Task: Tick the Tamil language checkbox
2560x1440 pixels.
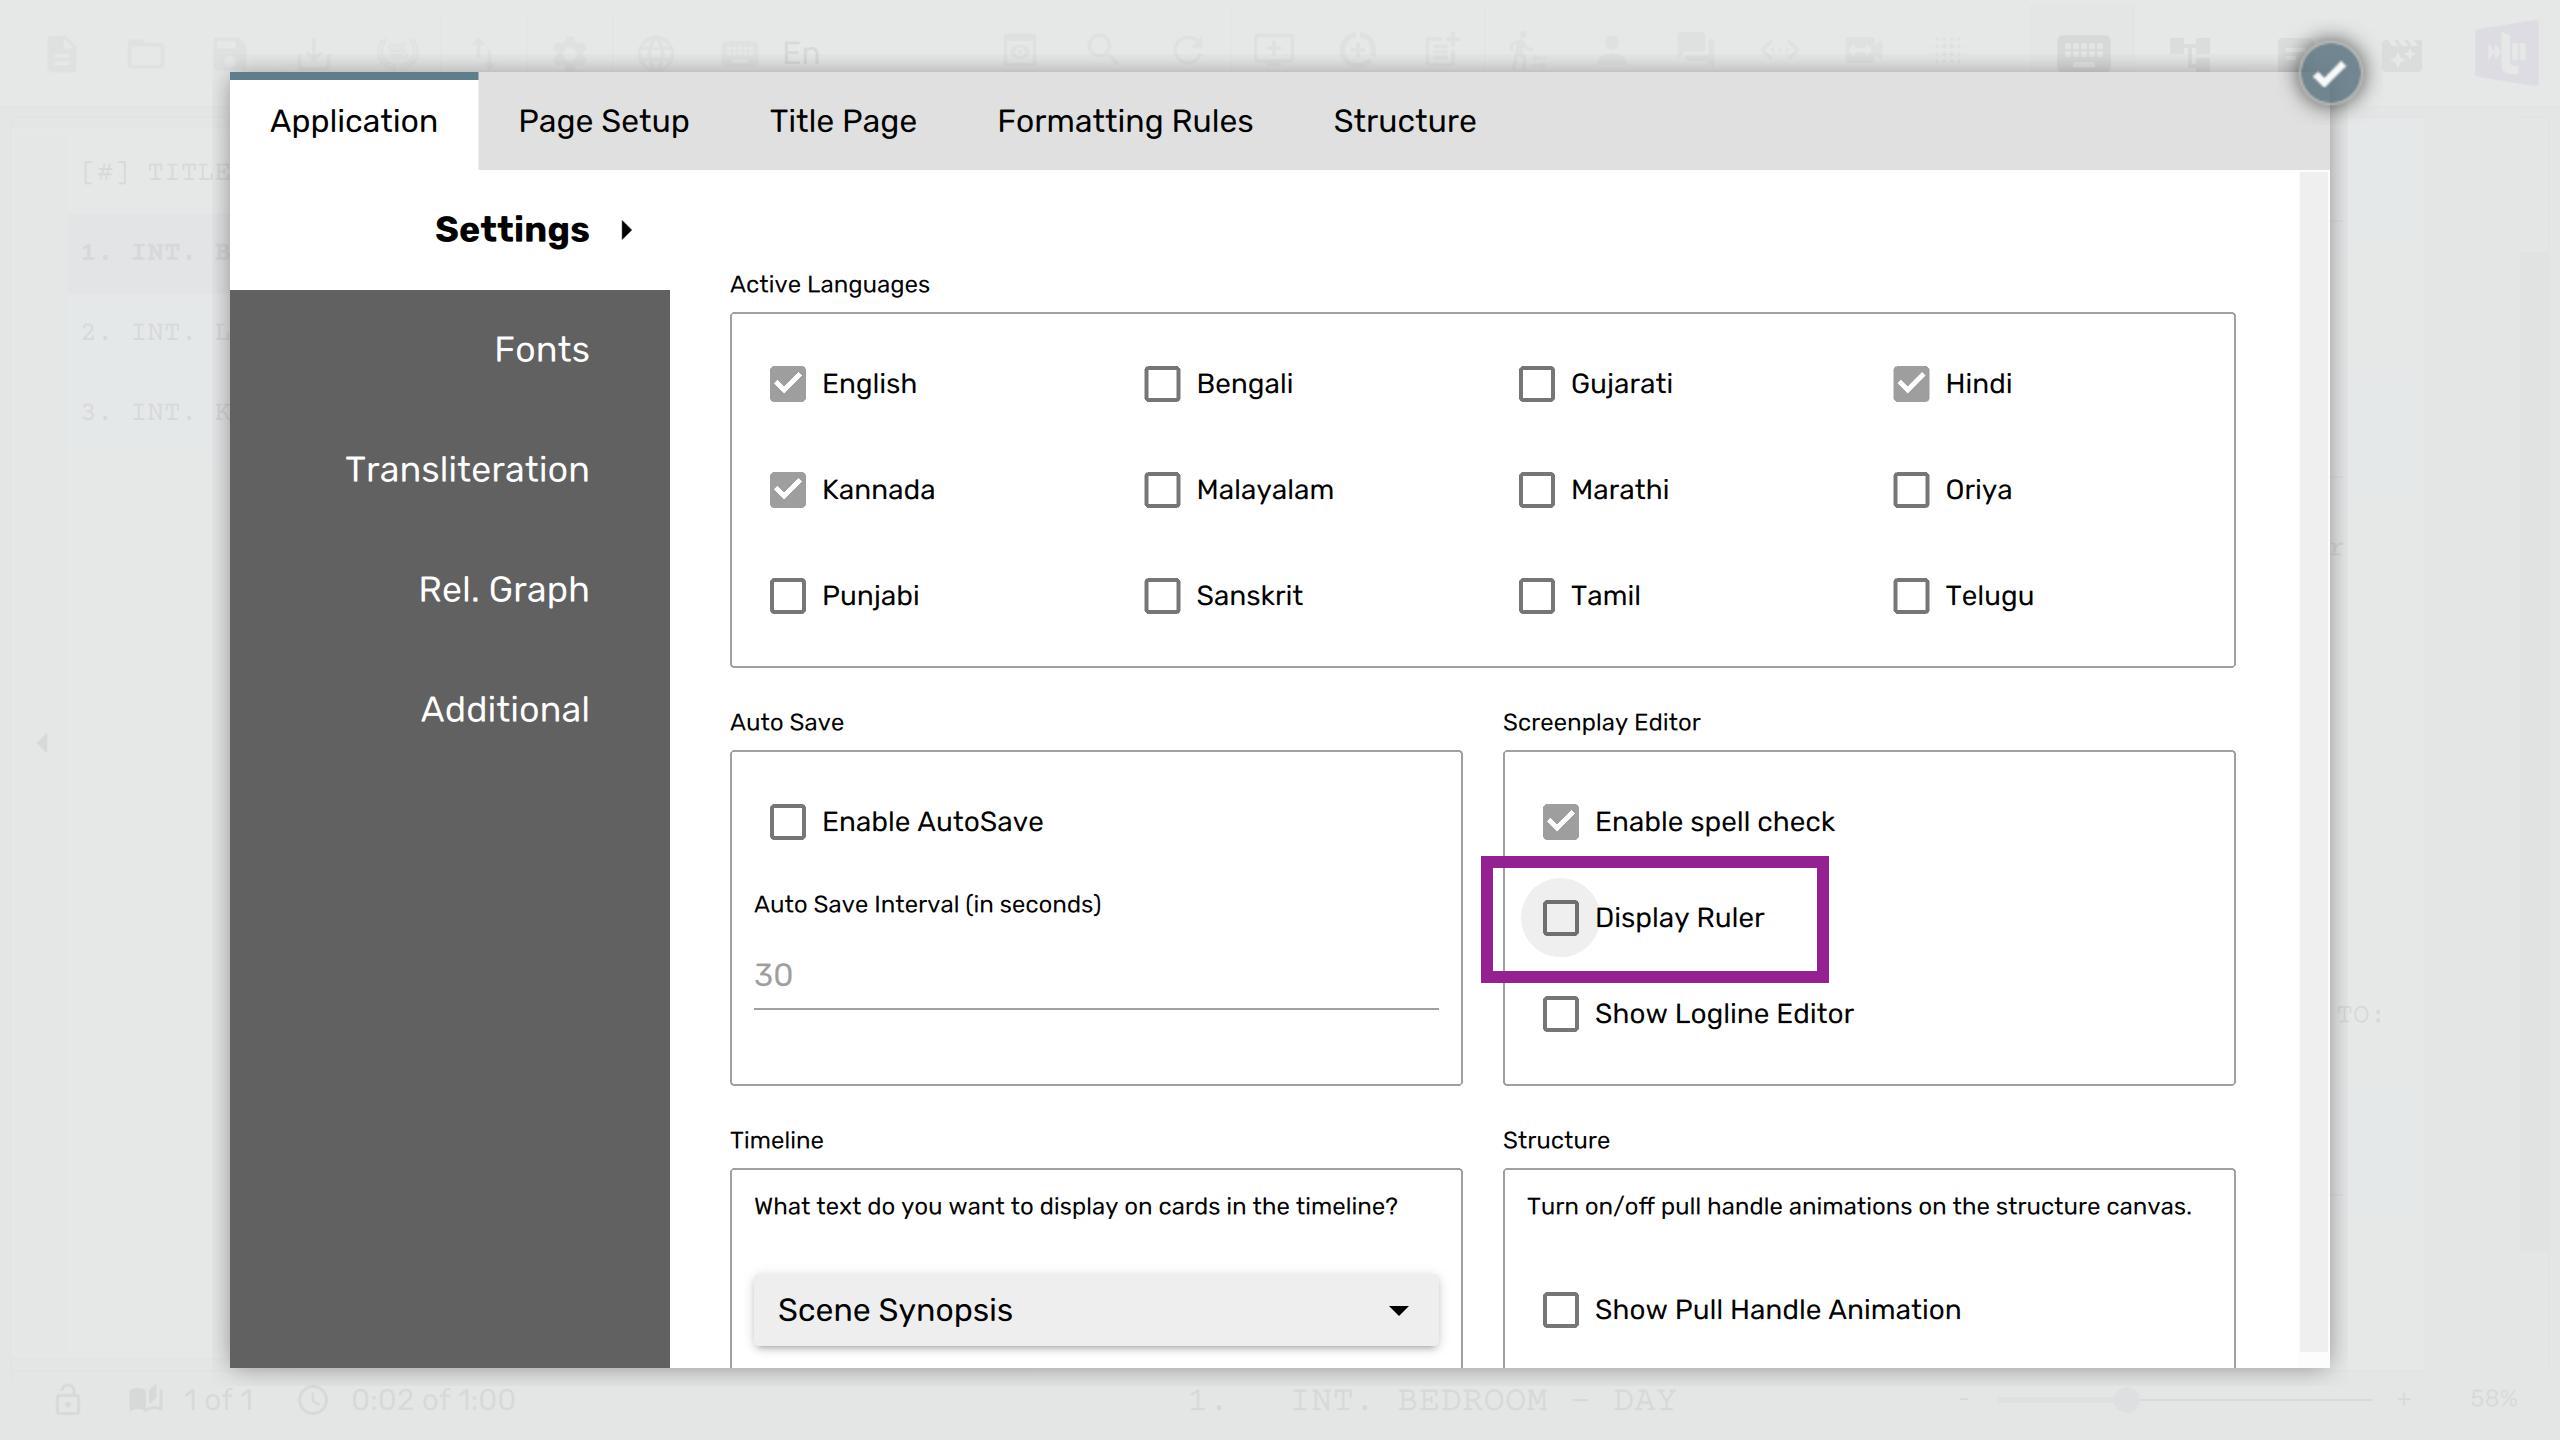Action: tap(1536, 596)
